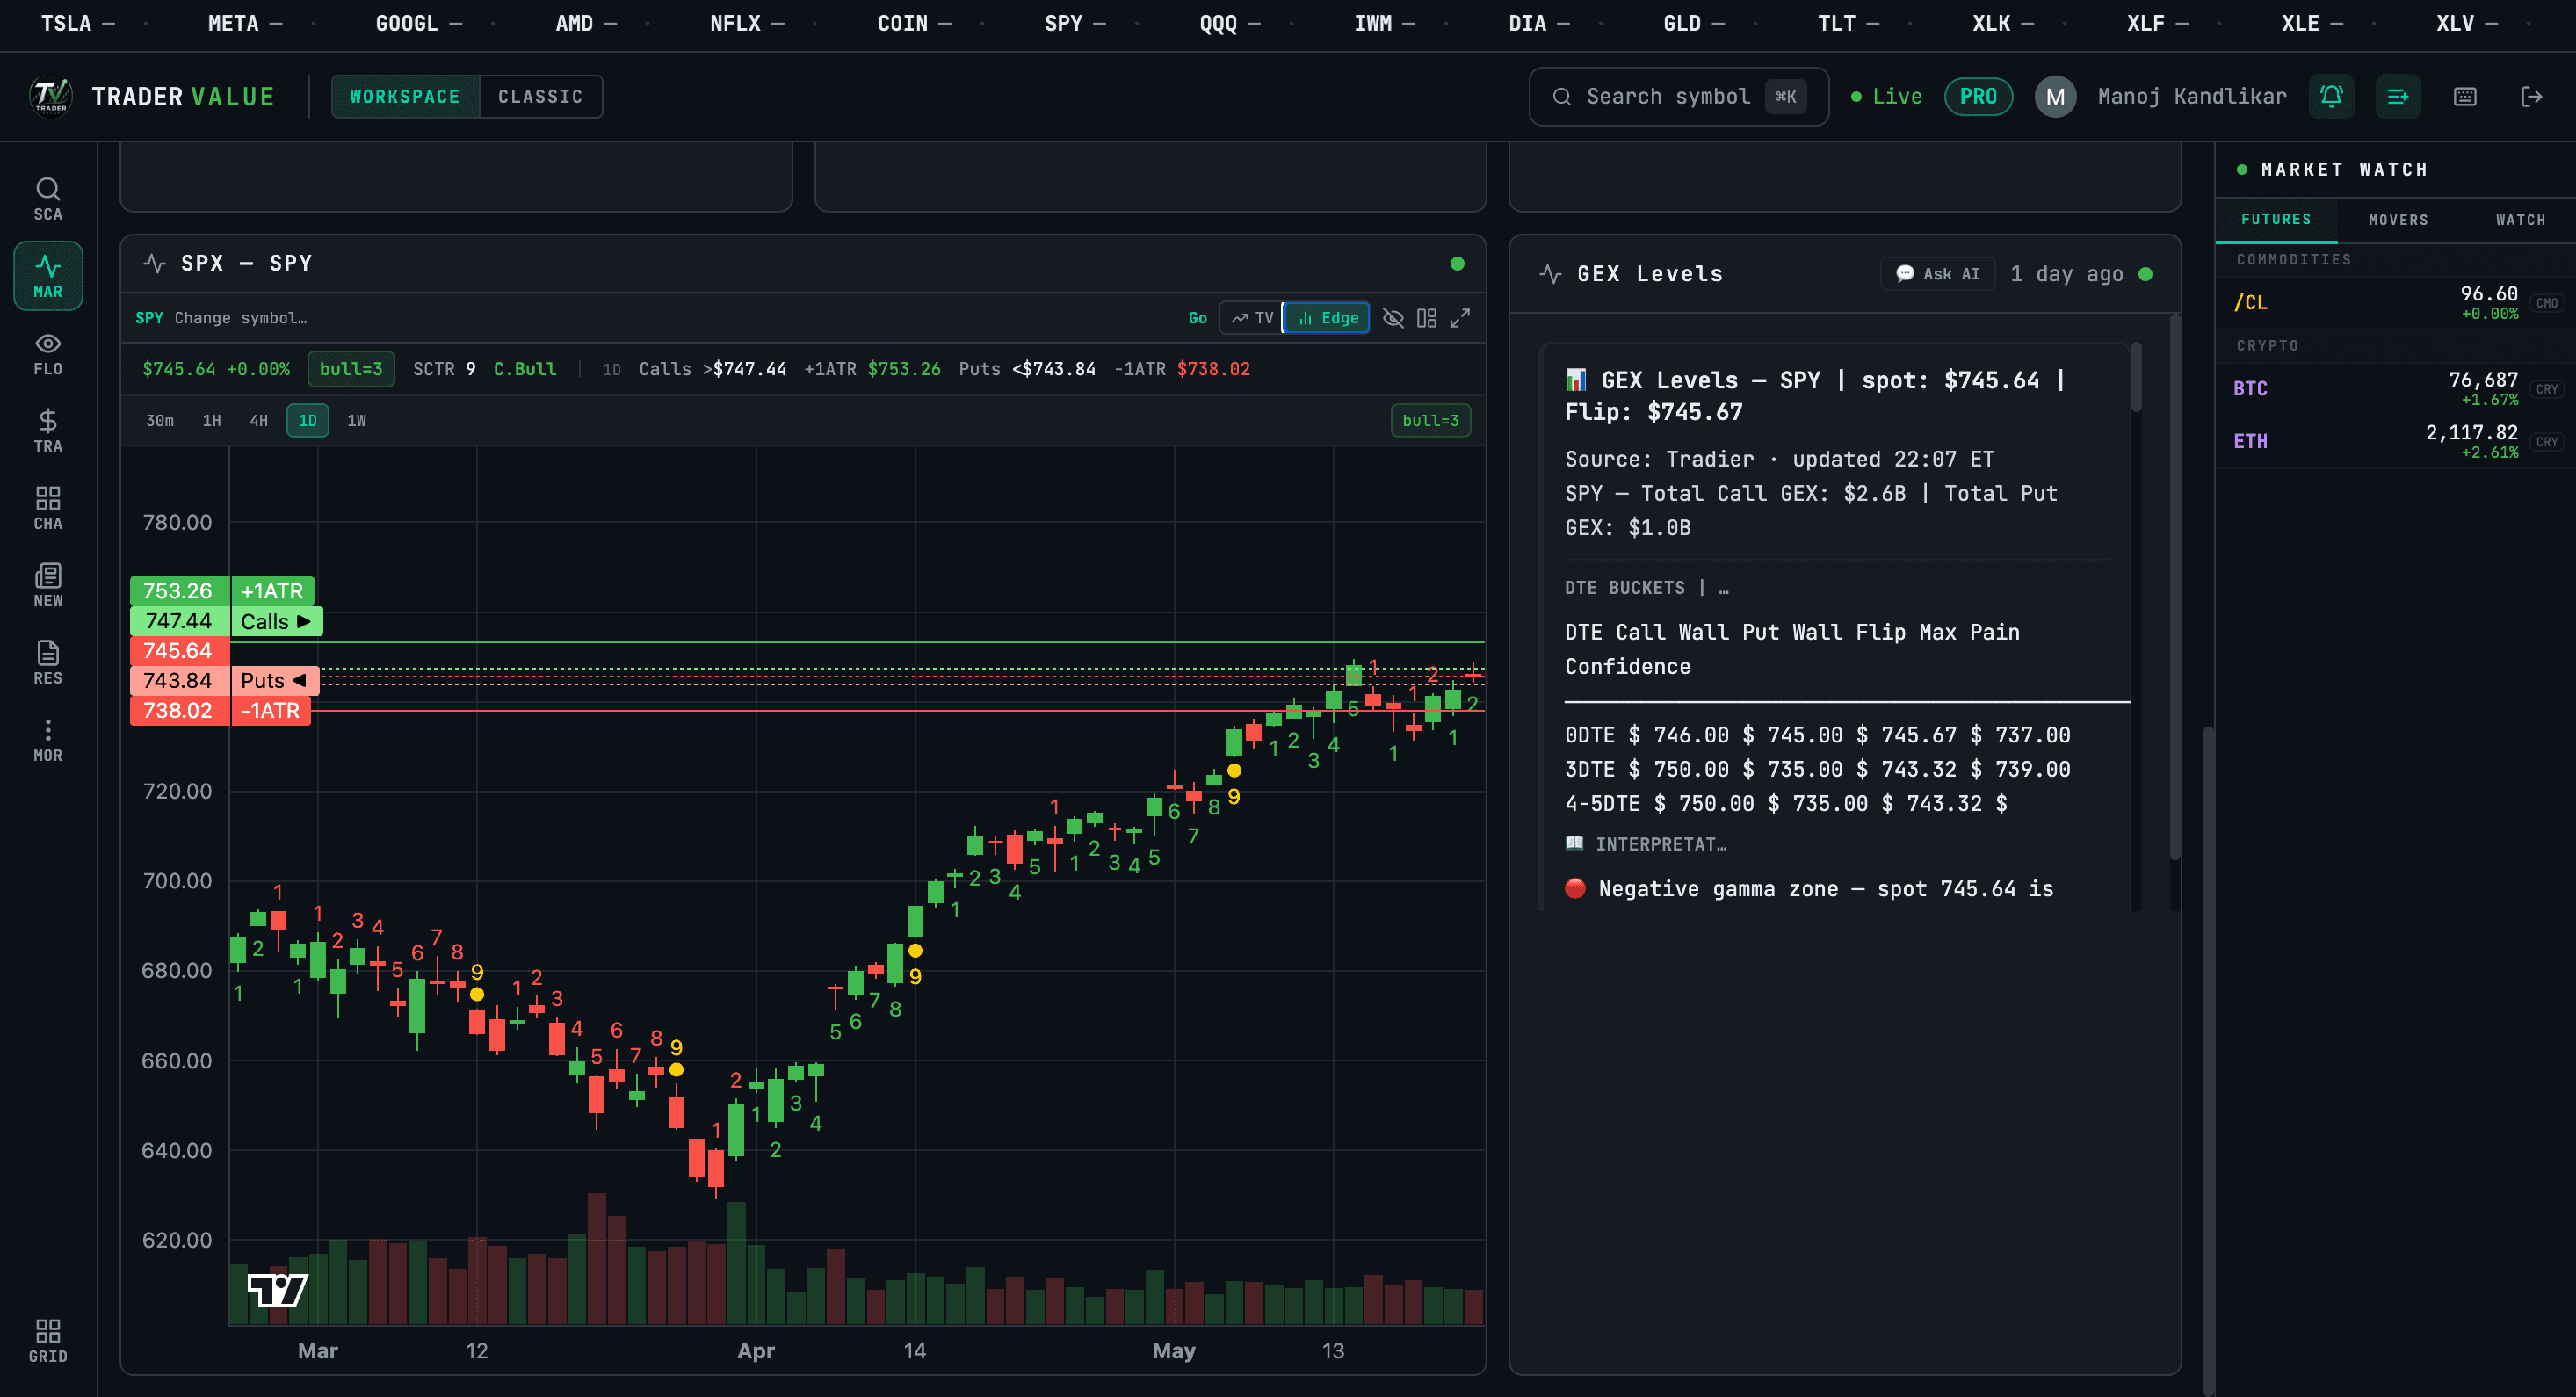Switch chart mode to TV

[1252, 318]
